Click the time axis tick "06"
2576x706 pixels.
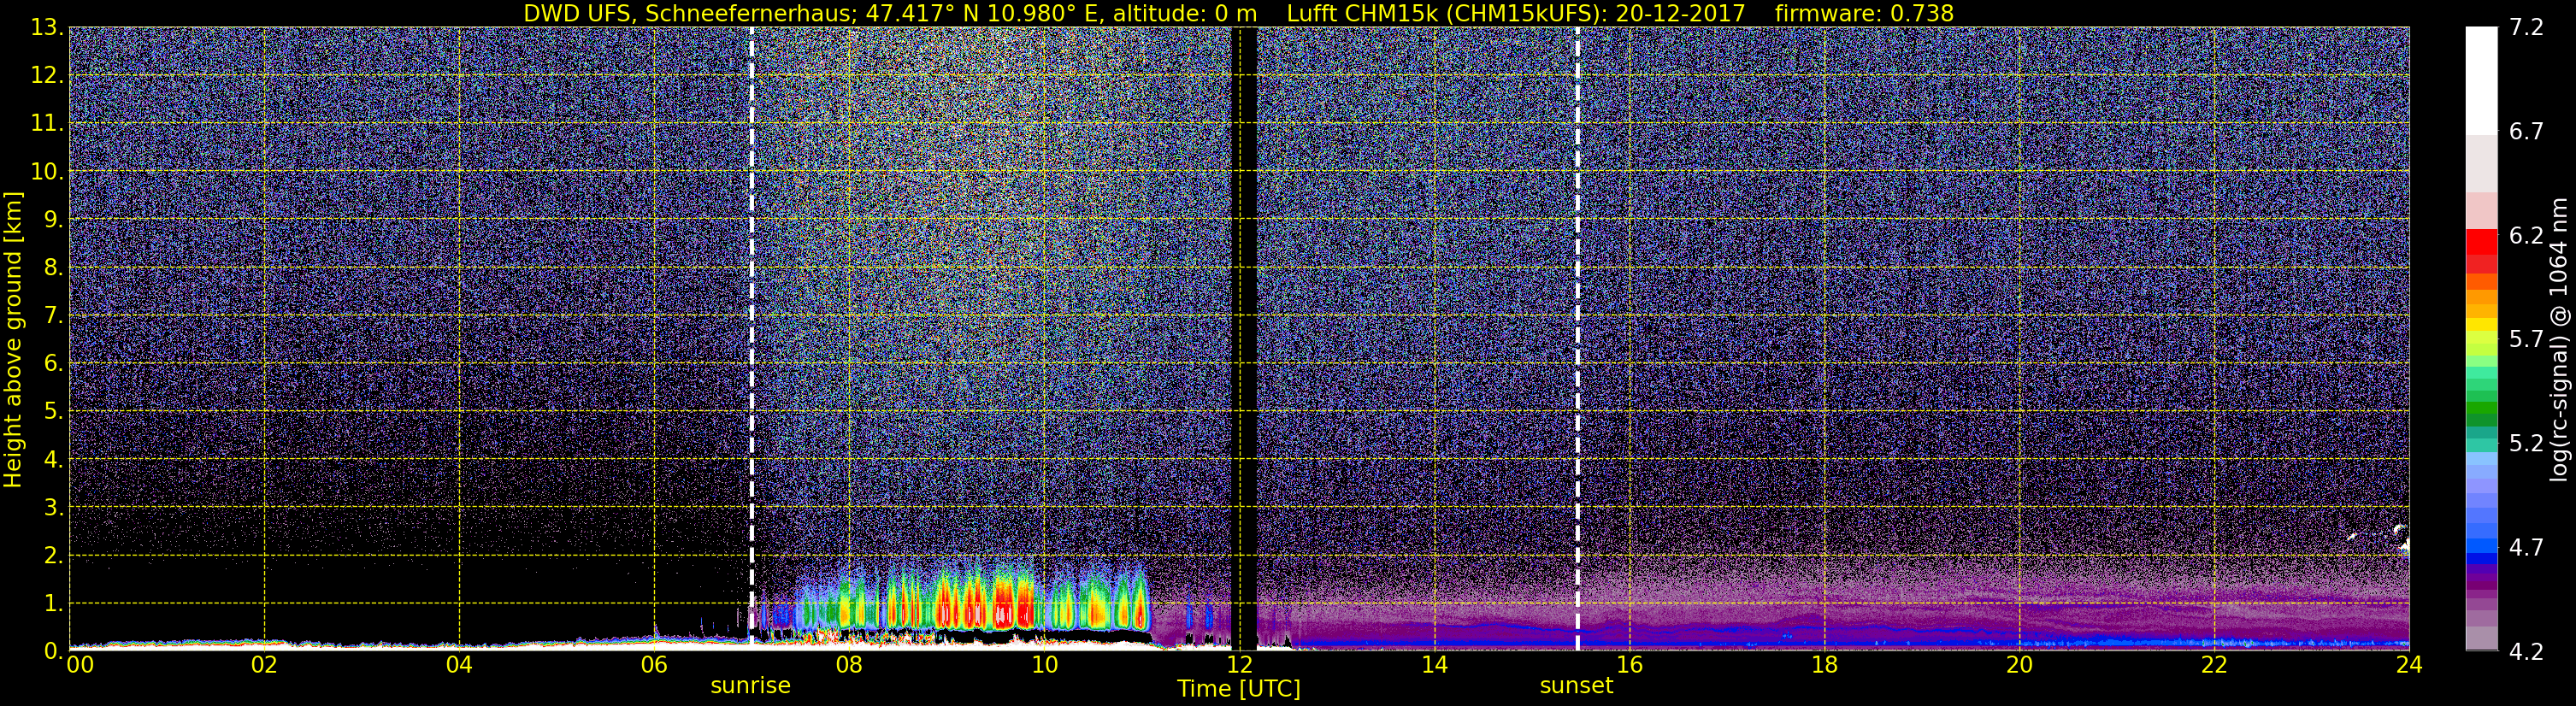coord(654,665)
